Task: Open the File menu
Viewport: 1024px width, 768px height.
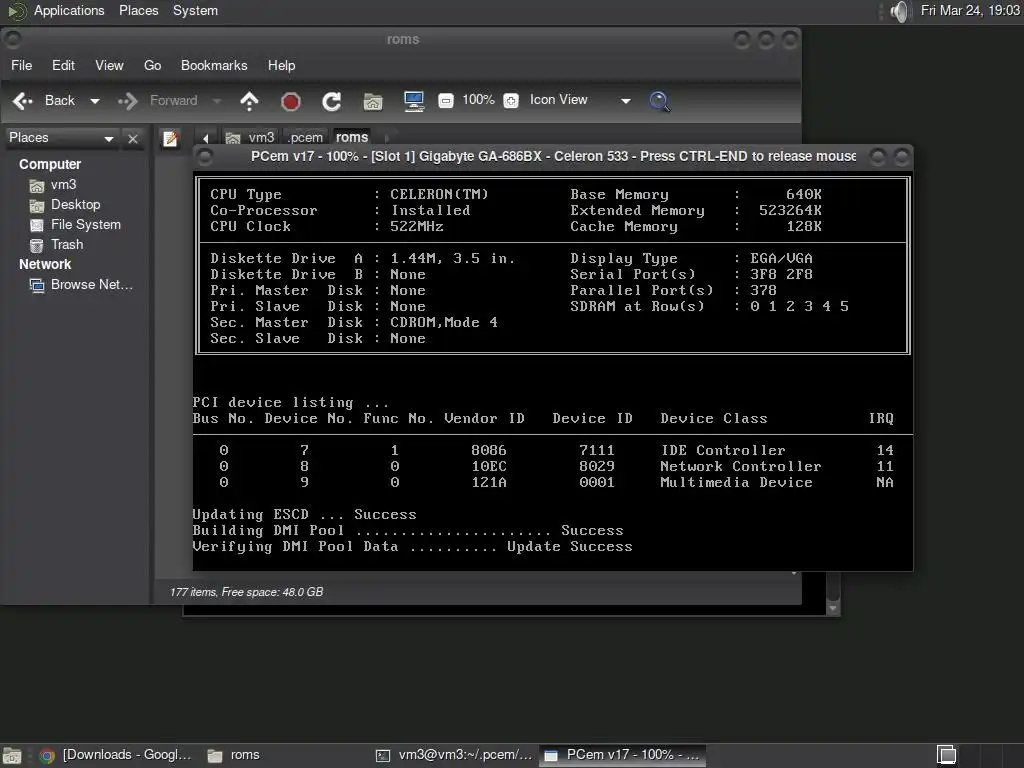Action: [x=22, y=65]
